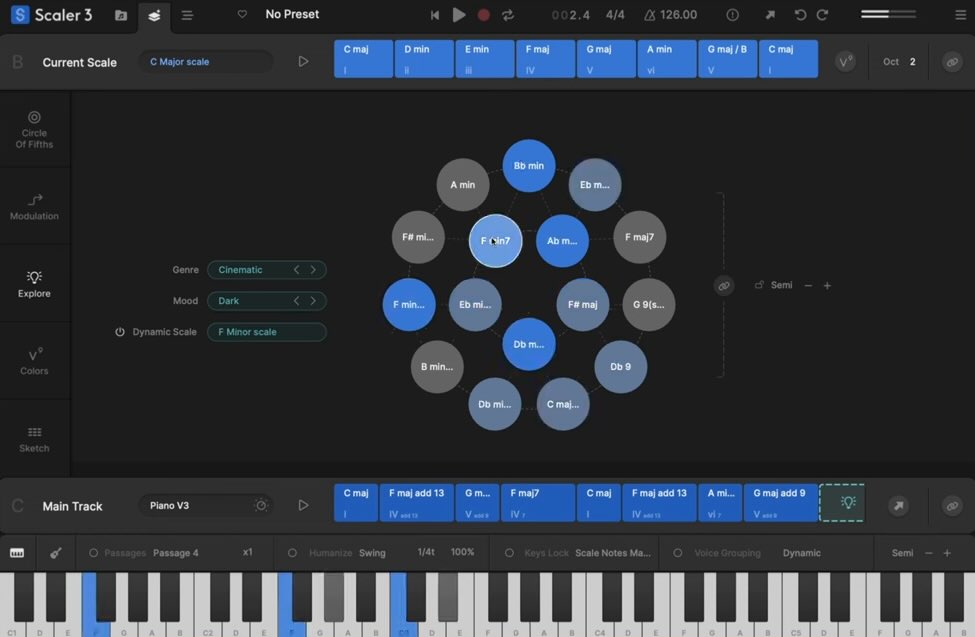Enable the Humanize option
Viewport: 975px width, 637px height.
tap(293, 553)
